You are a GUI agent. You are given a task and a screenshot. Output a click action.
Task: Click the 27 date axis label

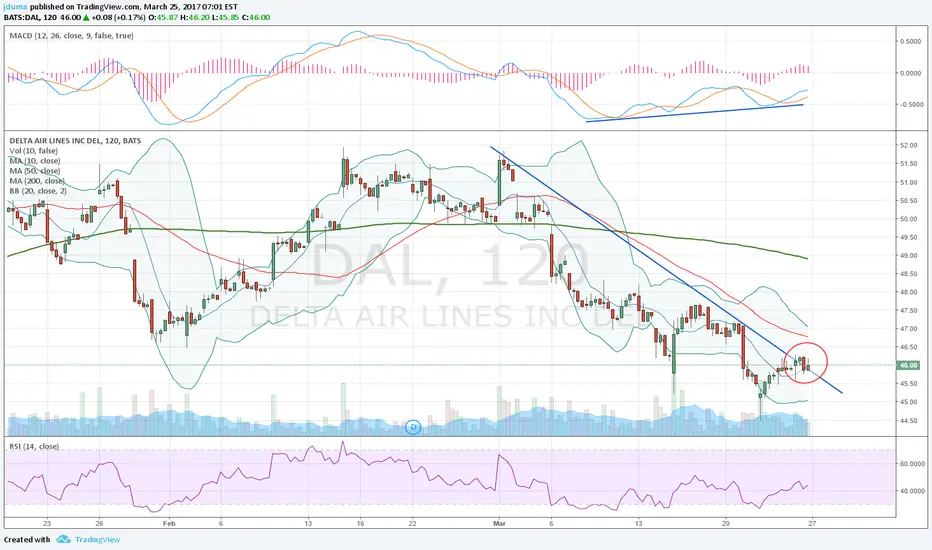point(812,524)
